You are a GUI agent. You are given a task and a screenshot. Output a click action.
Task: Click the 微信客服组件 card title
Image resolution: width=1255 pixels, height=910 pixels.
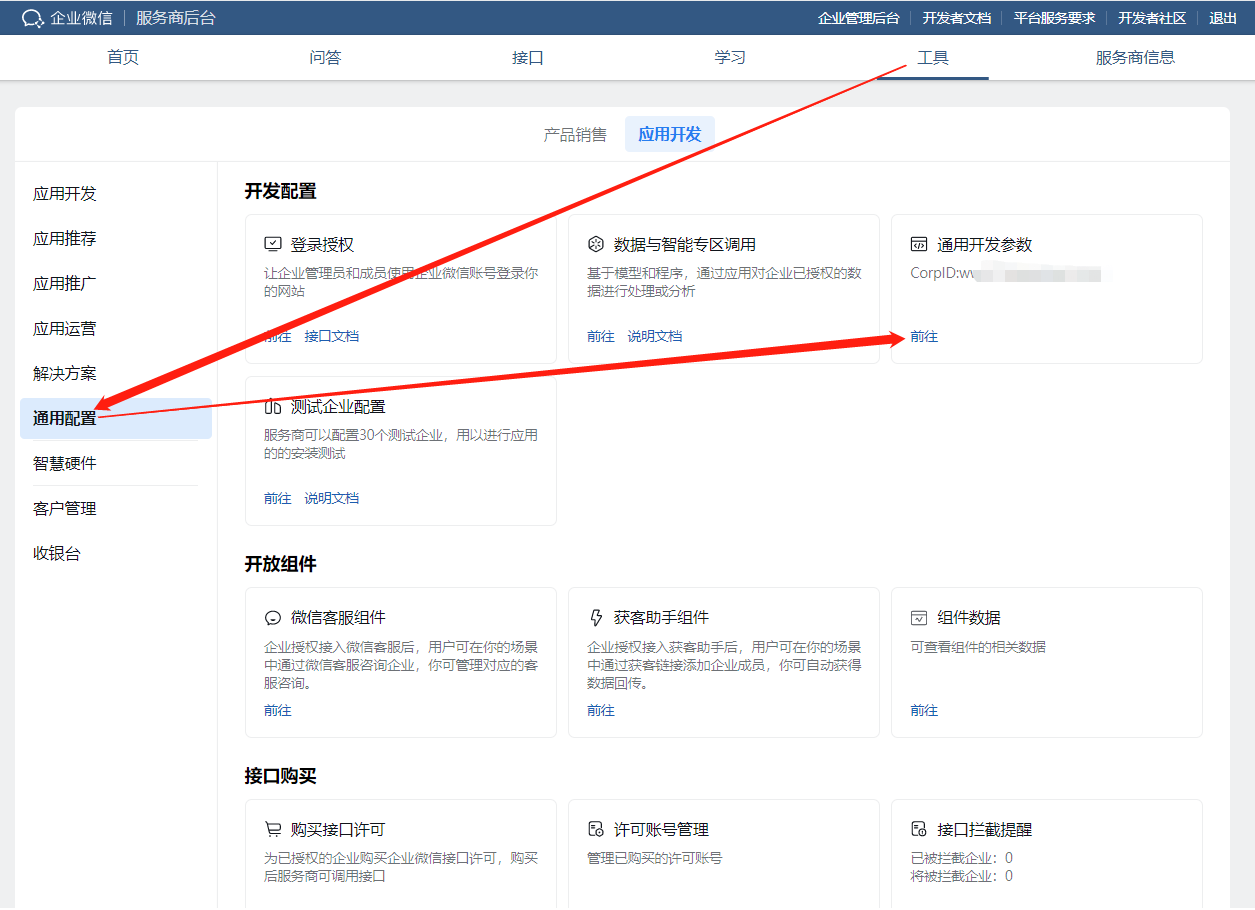338,618
